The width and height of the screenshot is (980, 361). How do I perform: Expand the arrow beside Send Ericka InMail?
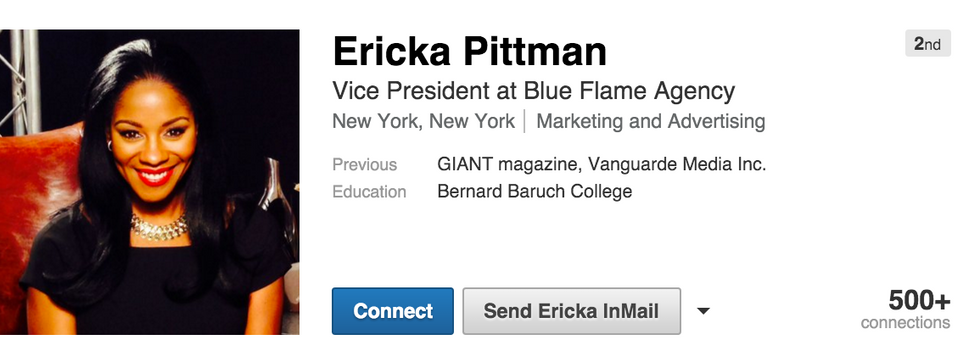tap(703, 310)
